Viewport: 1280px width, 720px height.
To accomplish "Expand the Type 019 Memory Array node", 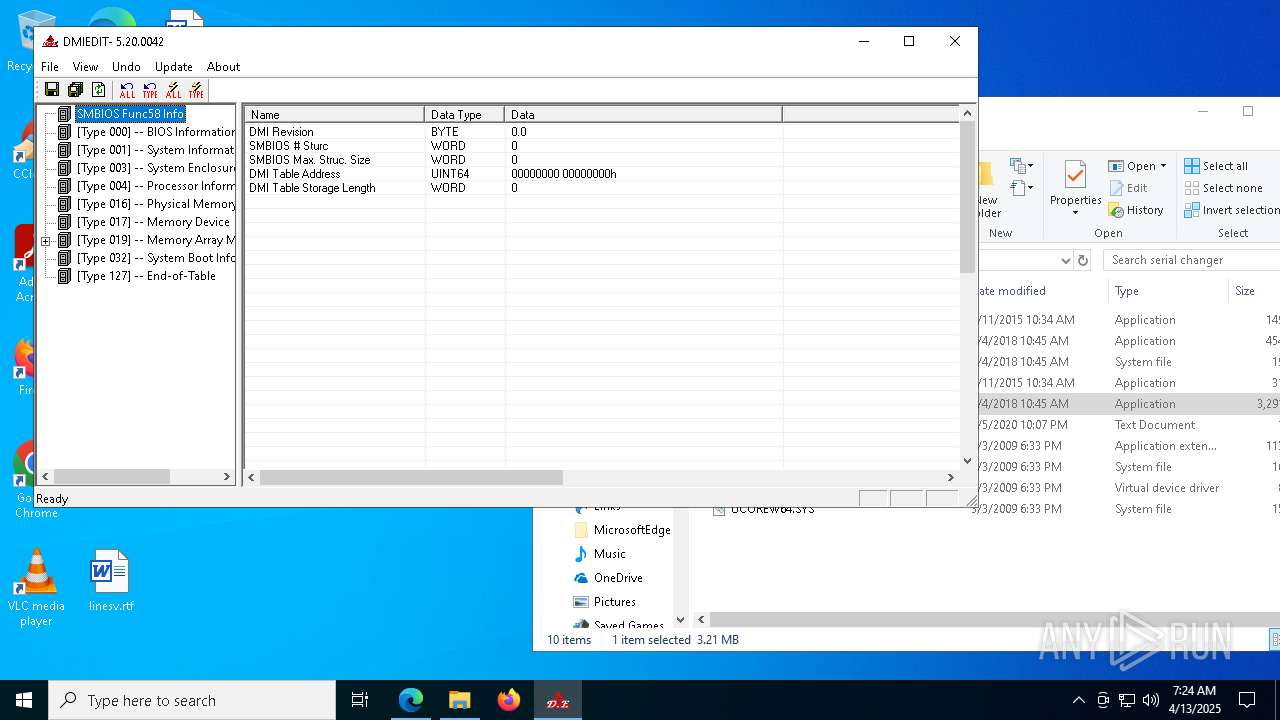I will pos(46,241).
